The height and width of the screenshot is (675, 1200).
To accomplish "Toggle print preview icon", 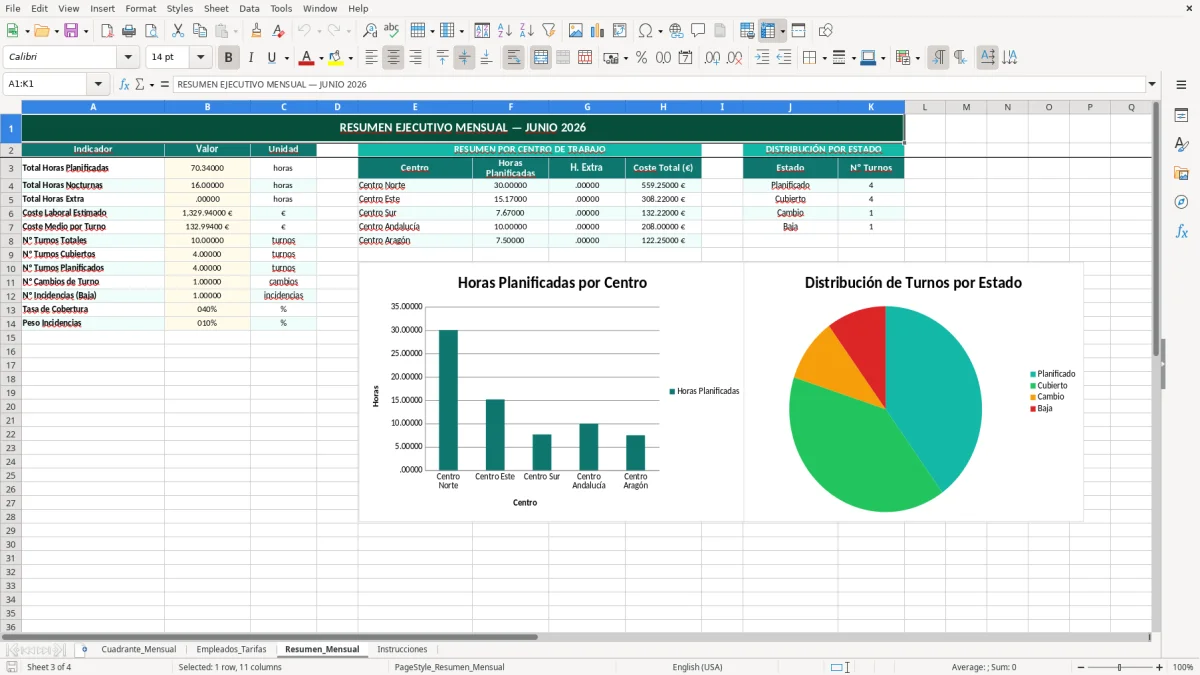I will pos(151,31).
